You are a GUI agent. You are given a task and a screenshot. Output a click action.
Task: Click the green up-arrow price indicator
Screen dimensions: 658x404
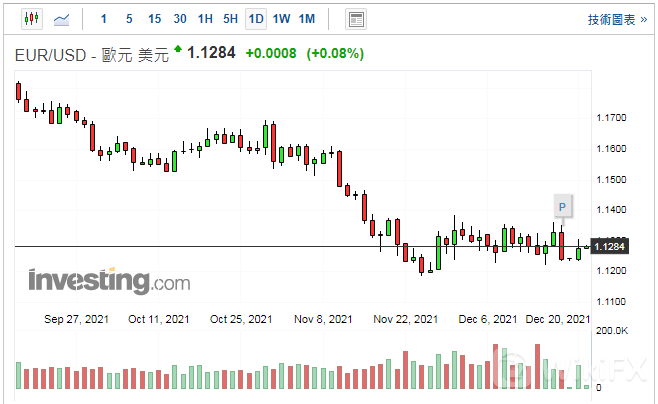tap(178, 49)
